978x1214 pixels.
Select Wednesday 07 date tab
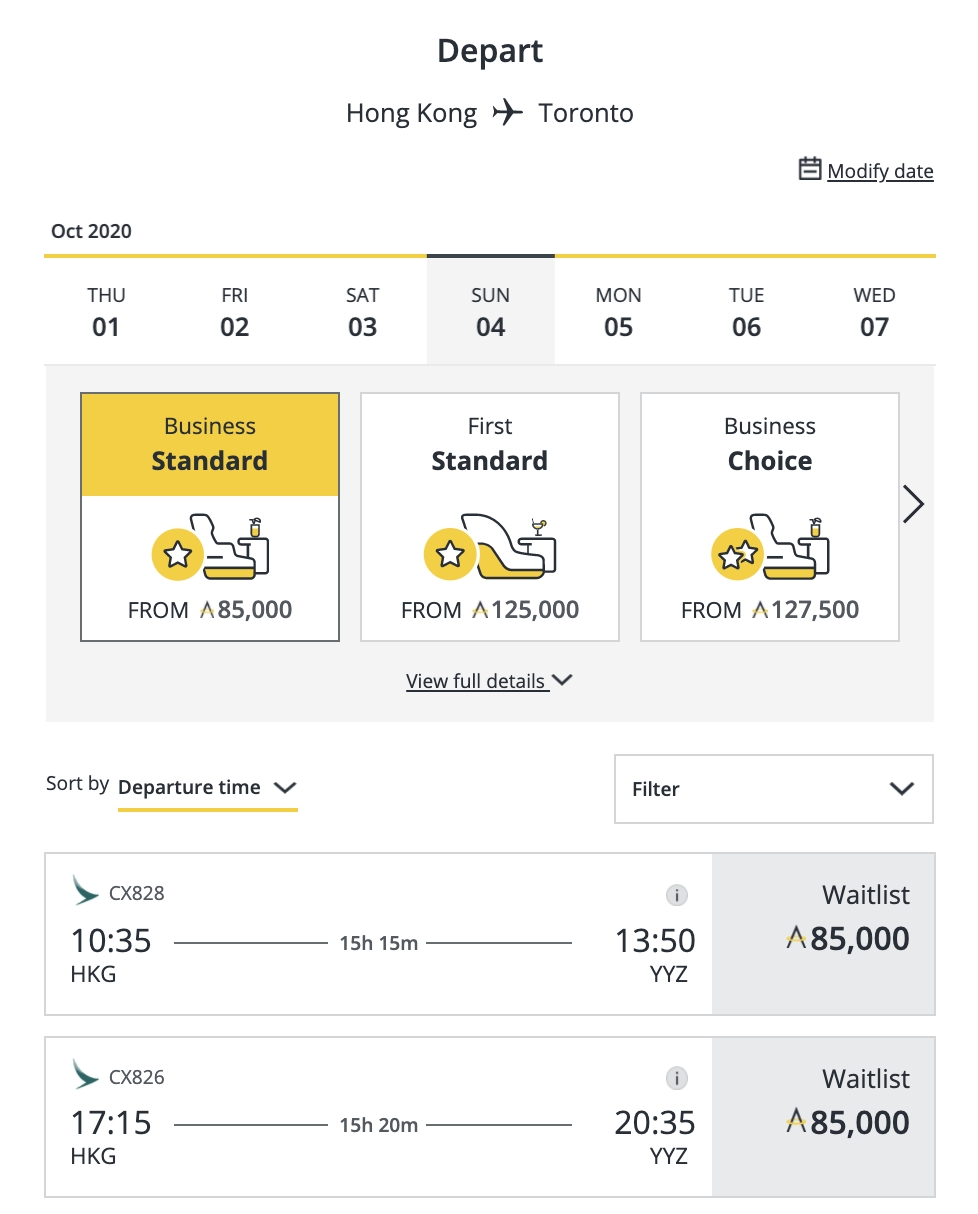(x=874, y=311)
